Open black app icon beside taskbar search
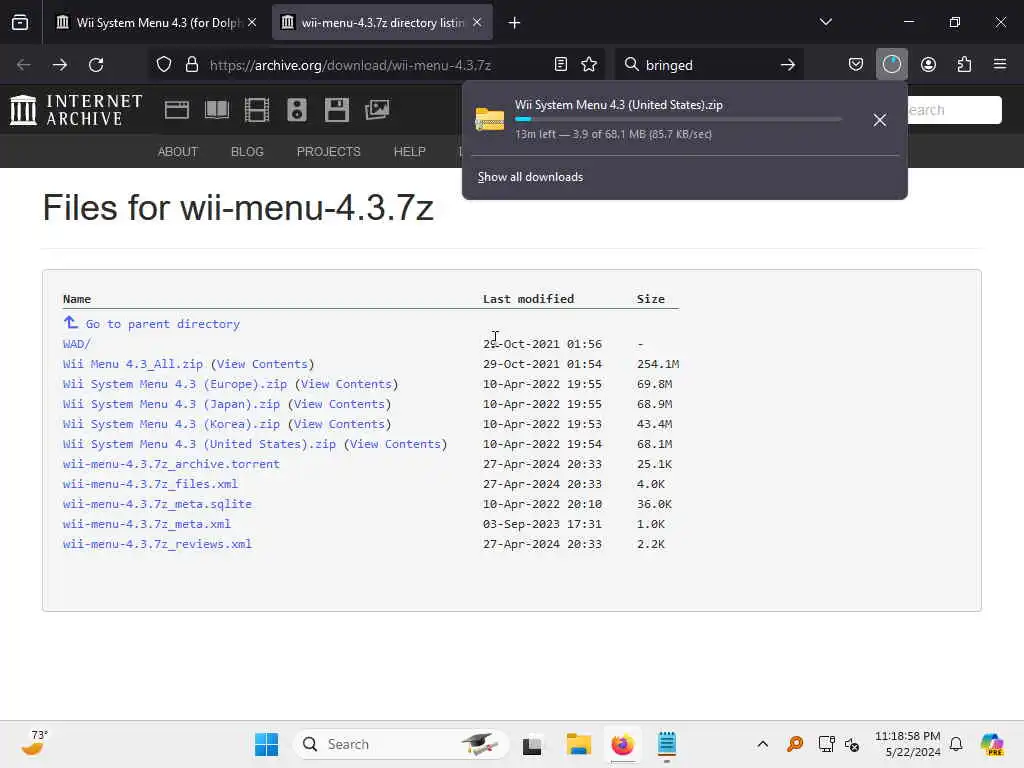This screenshot has width=1024, height=768. 532,744
